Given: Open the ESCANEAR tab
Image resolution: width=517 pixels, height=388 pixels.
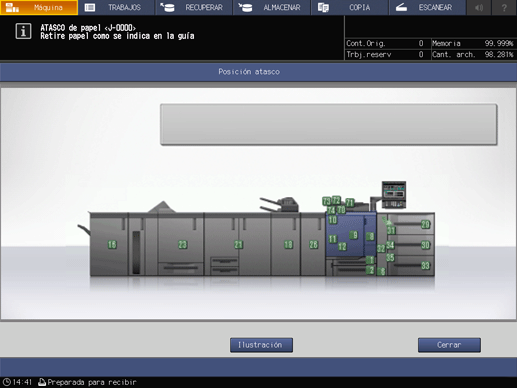Looking at the screenshot, I should pos(427,7).
